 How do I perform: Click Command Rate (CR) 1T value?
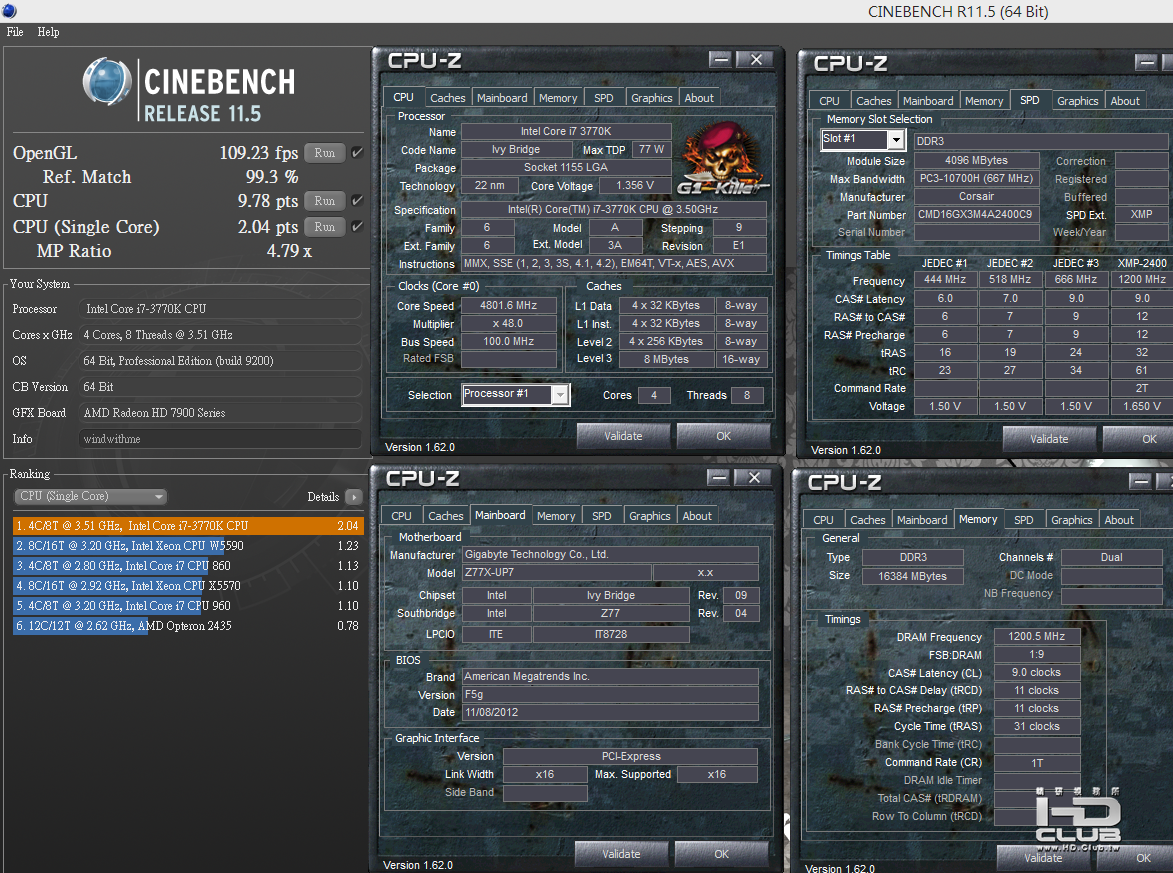(1037, 763)
